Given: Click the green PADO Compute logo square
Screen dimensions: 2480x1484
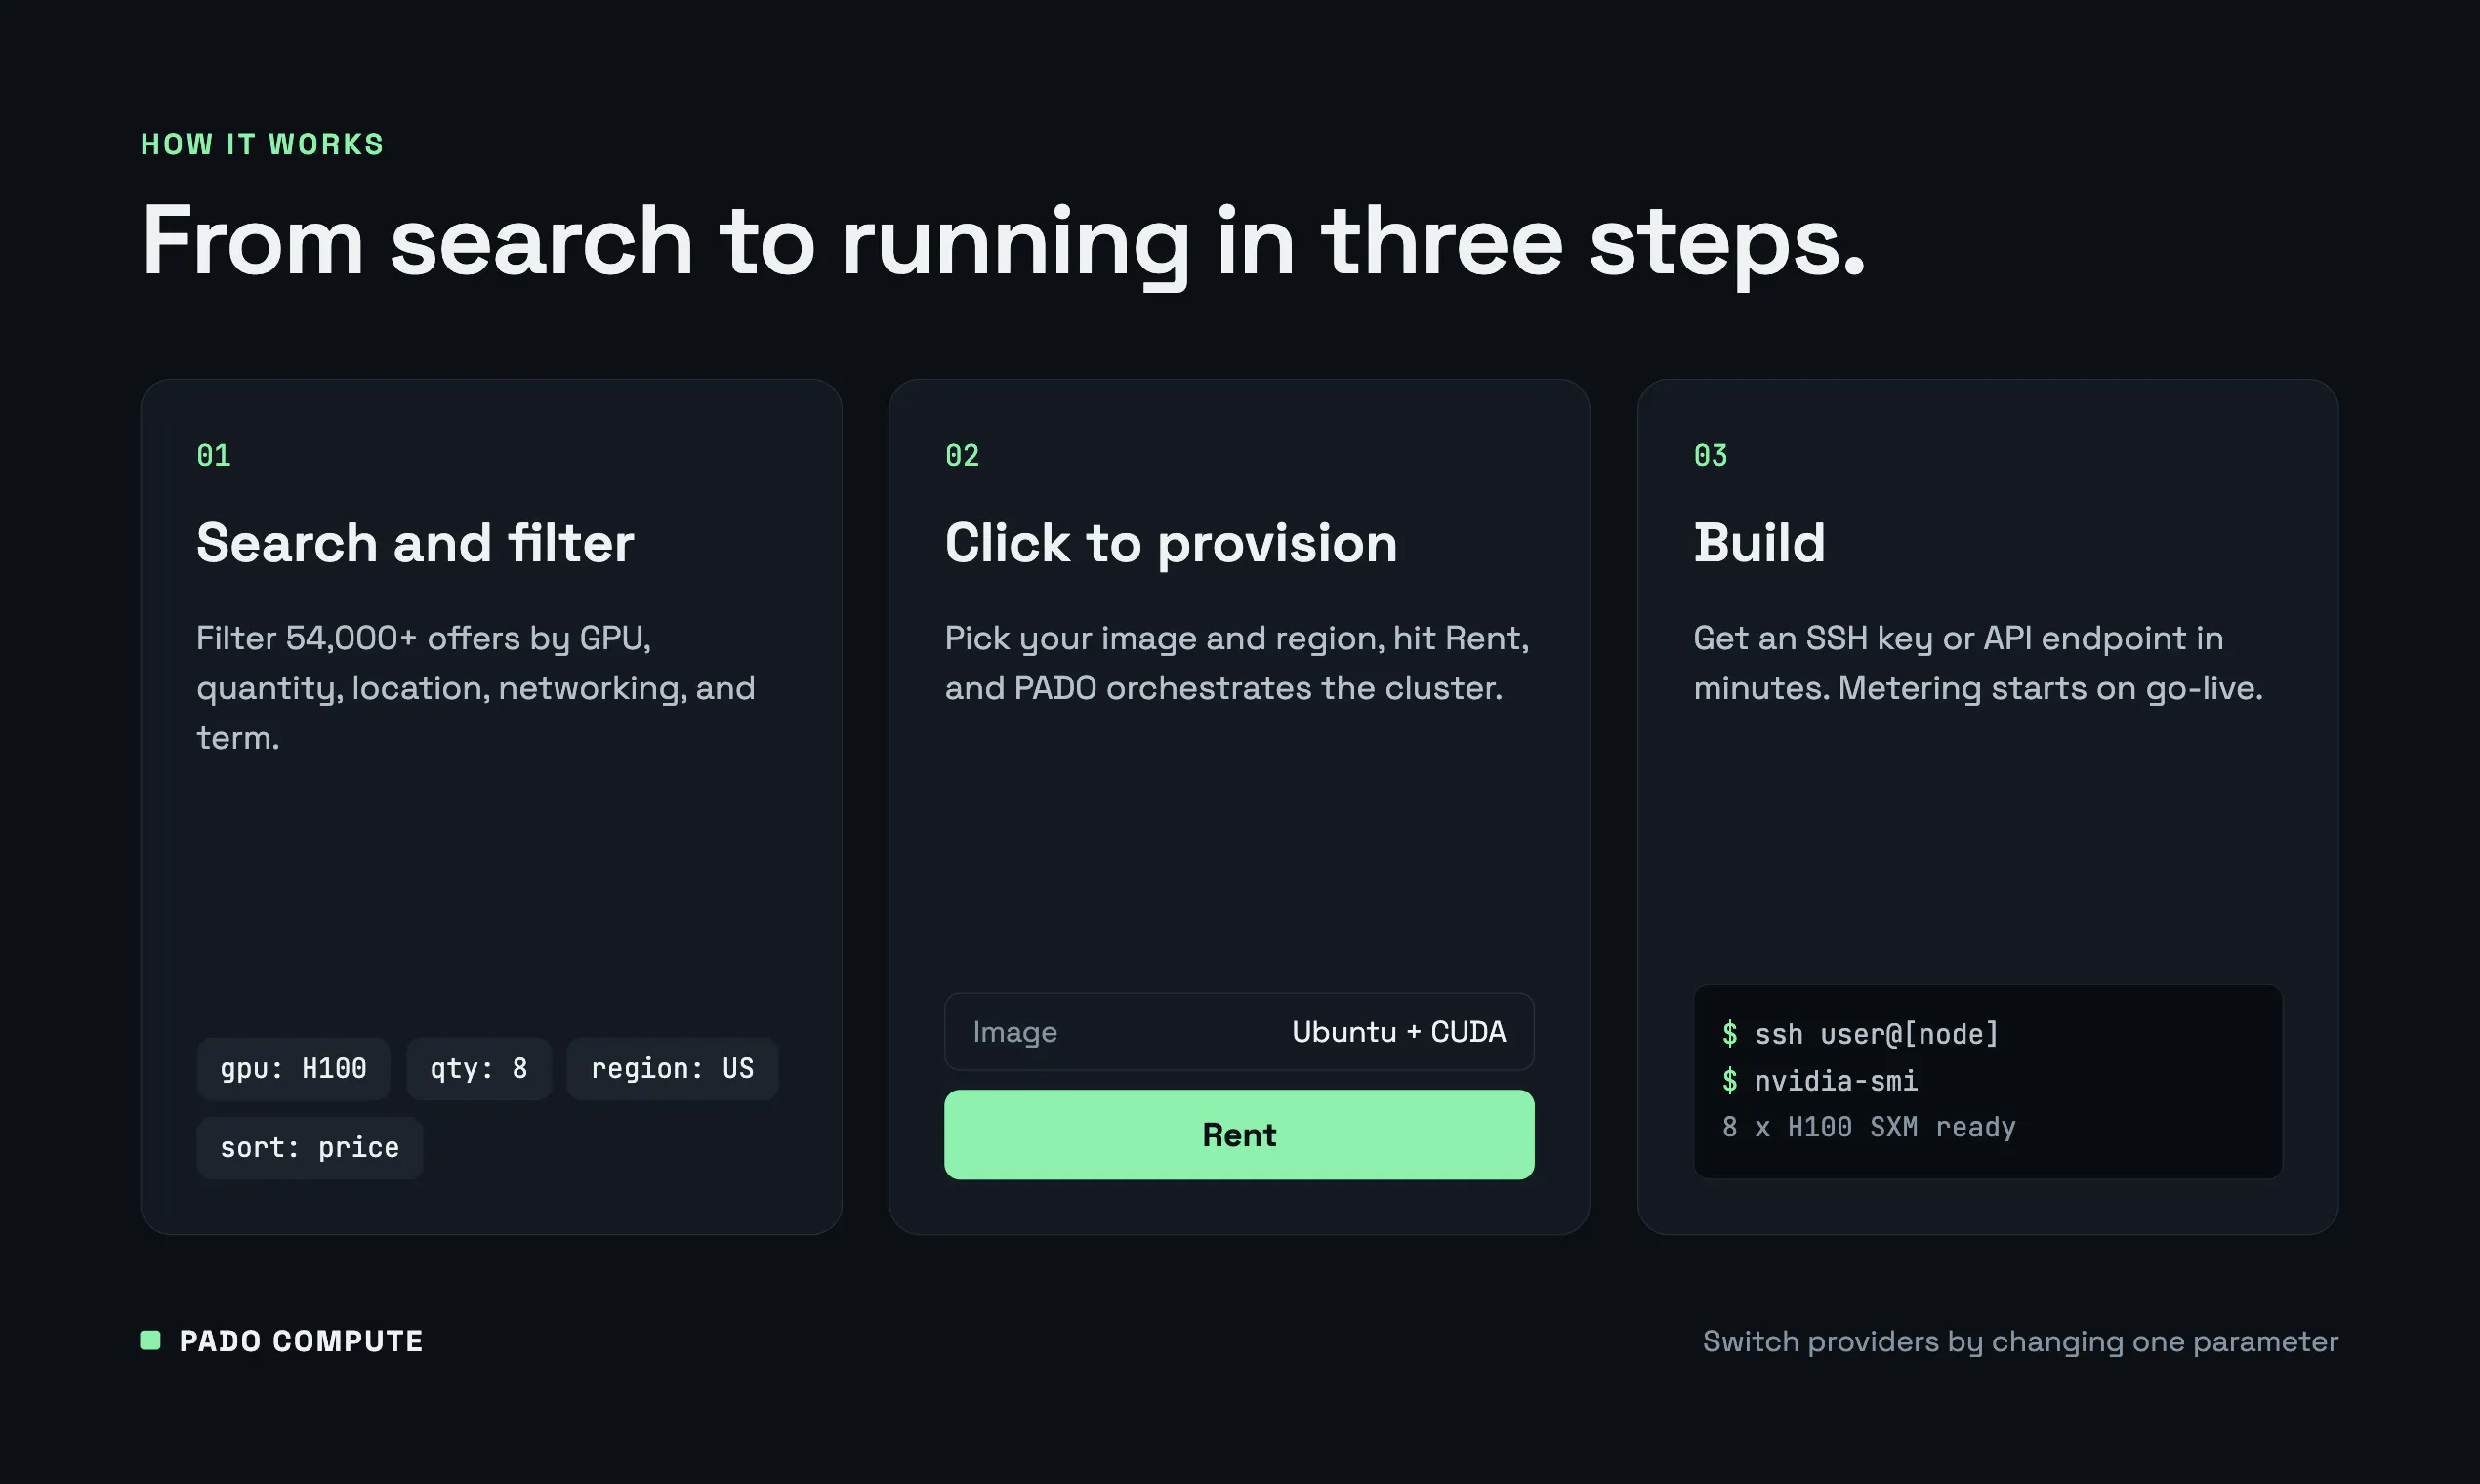Looking at the screenshot, I should 150,1340.
